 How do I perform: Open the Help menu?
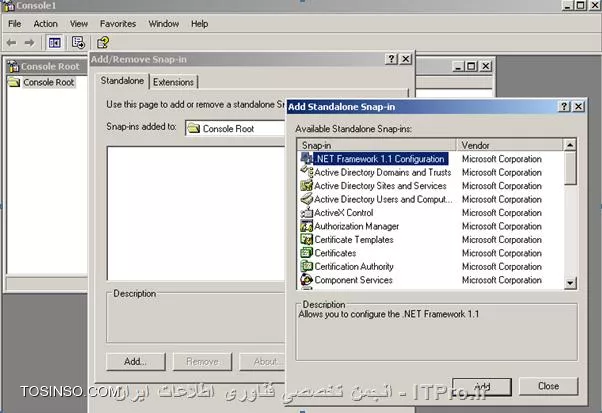click(199, 24)
